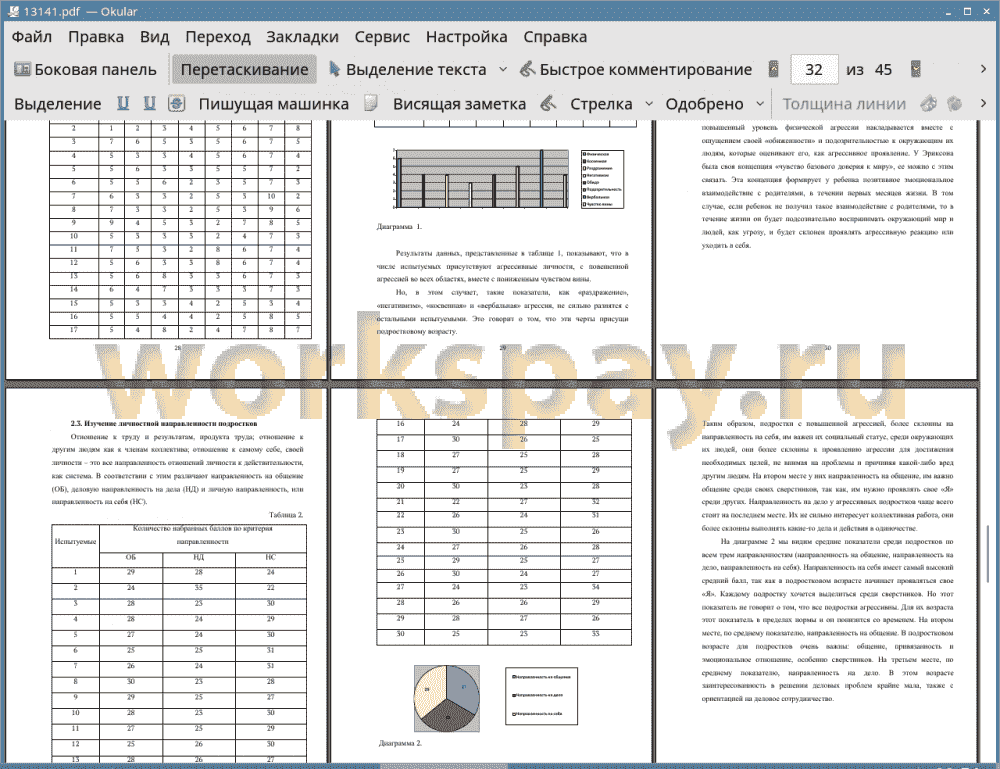Minimize the Okular window
The height and width of the screenshot is (769, 1000).
949,11
